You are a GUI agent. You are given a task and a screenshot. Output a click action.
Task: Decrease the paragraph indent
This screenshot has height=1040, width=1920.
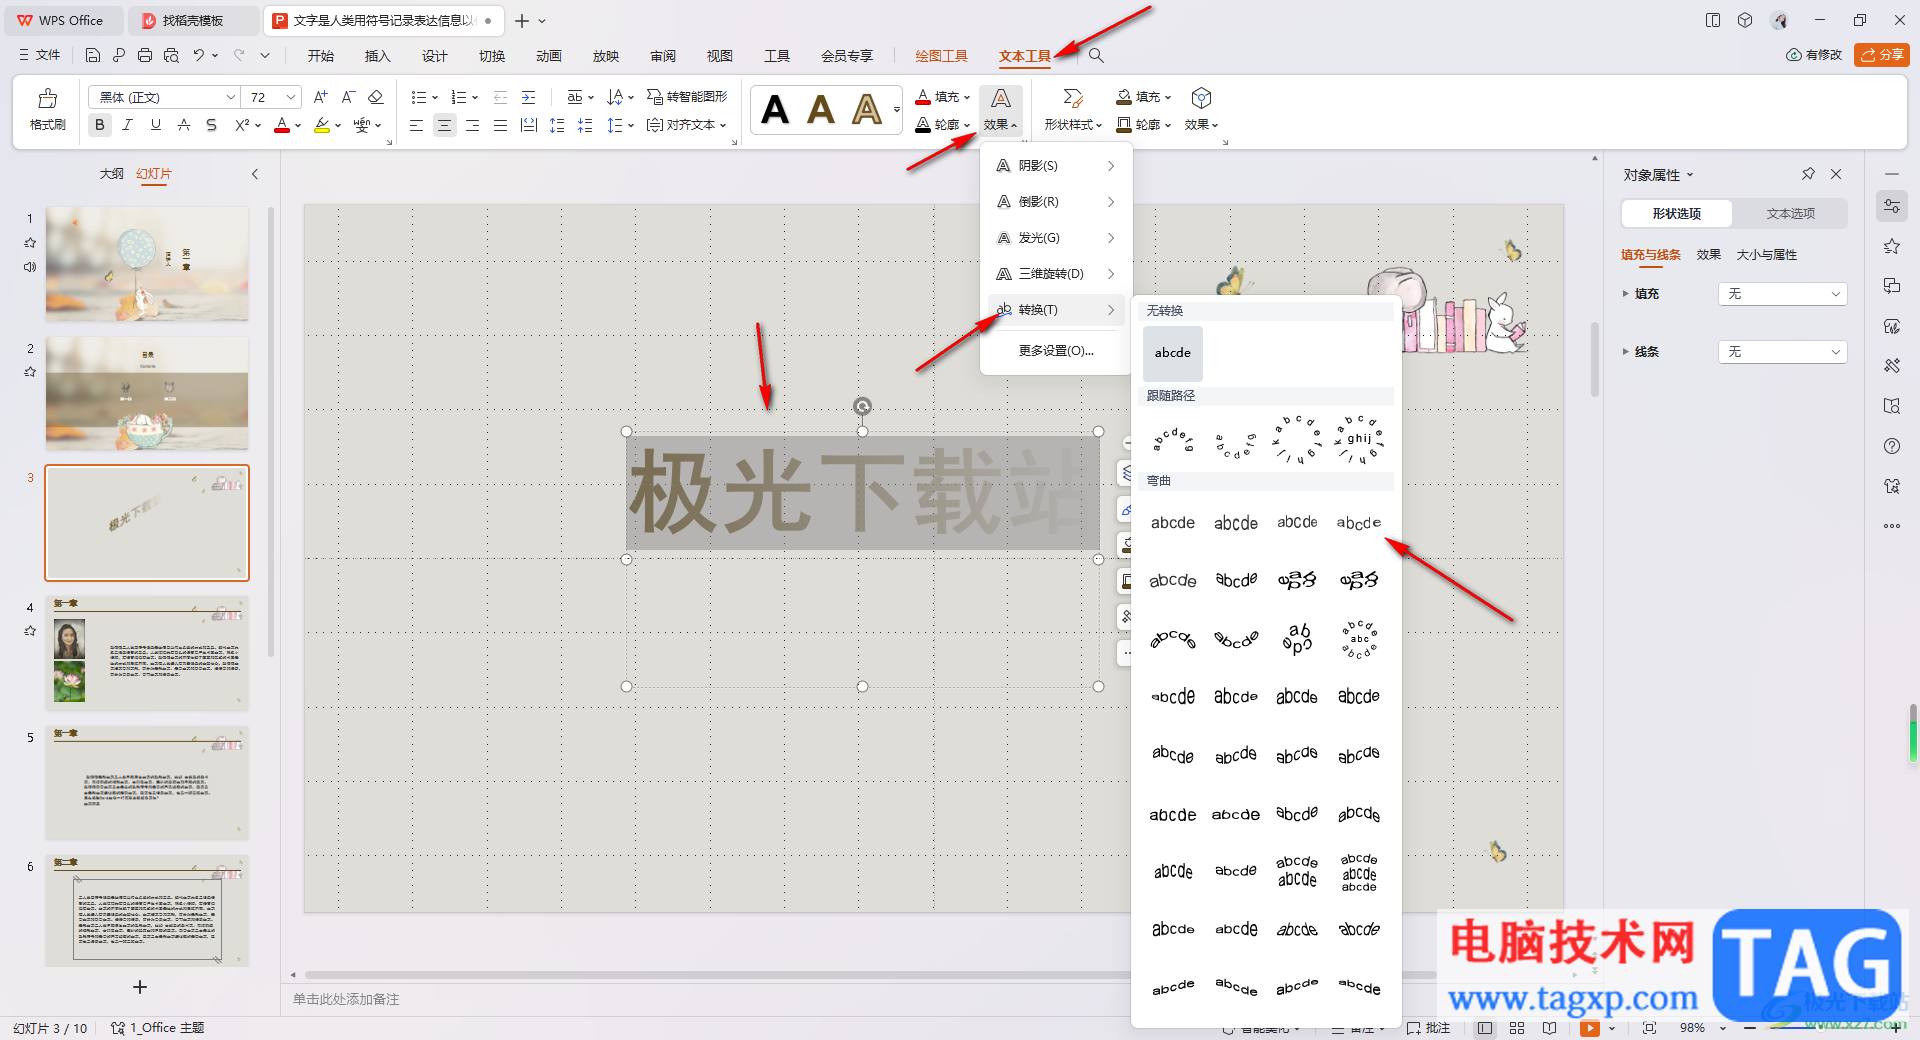(500, 97)
